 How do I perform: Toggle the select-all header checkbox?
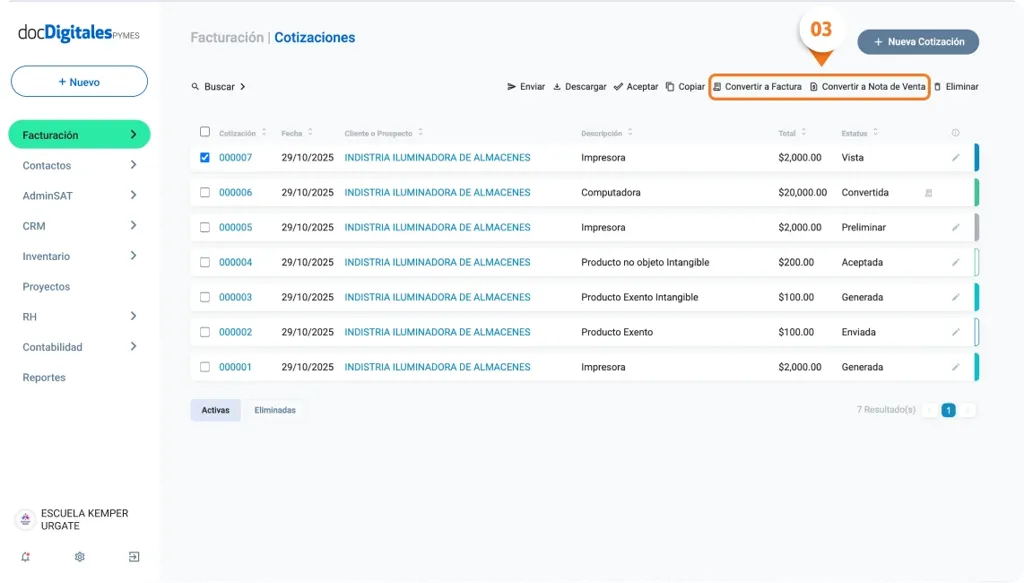pyautogui.click(x=205, y=132)
